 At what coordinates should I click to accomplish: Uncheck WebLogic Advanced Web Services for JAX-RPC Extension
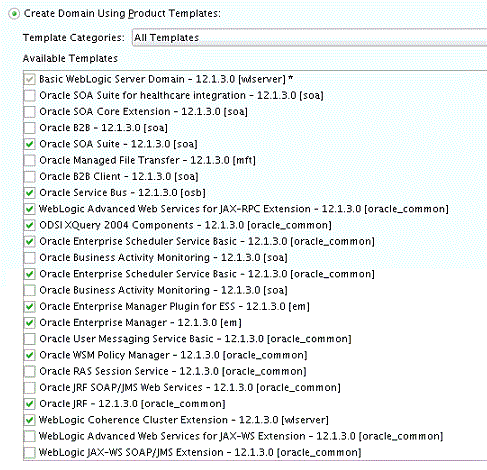click(x=30, y=209)
